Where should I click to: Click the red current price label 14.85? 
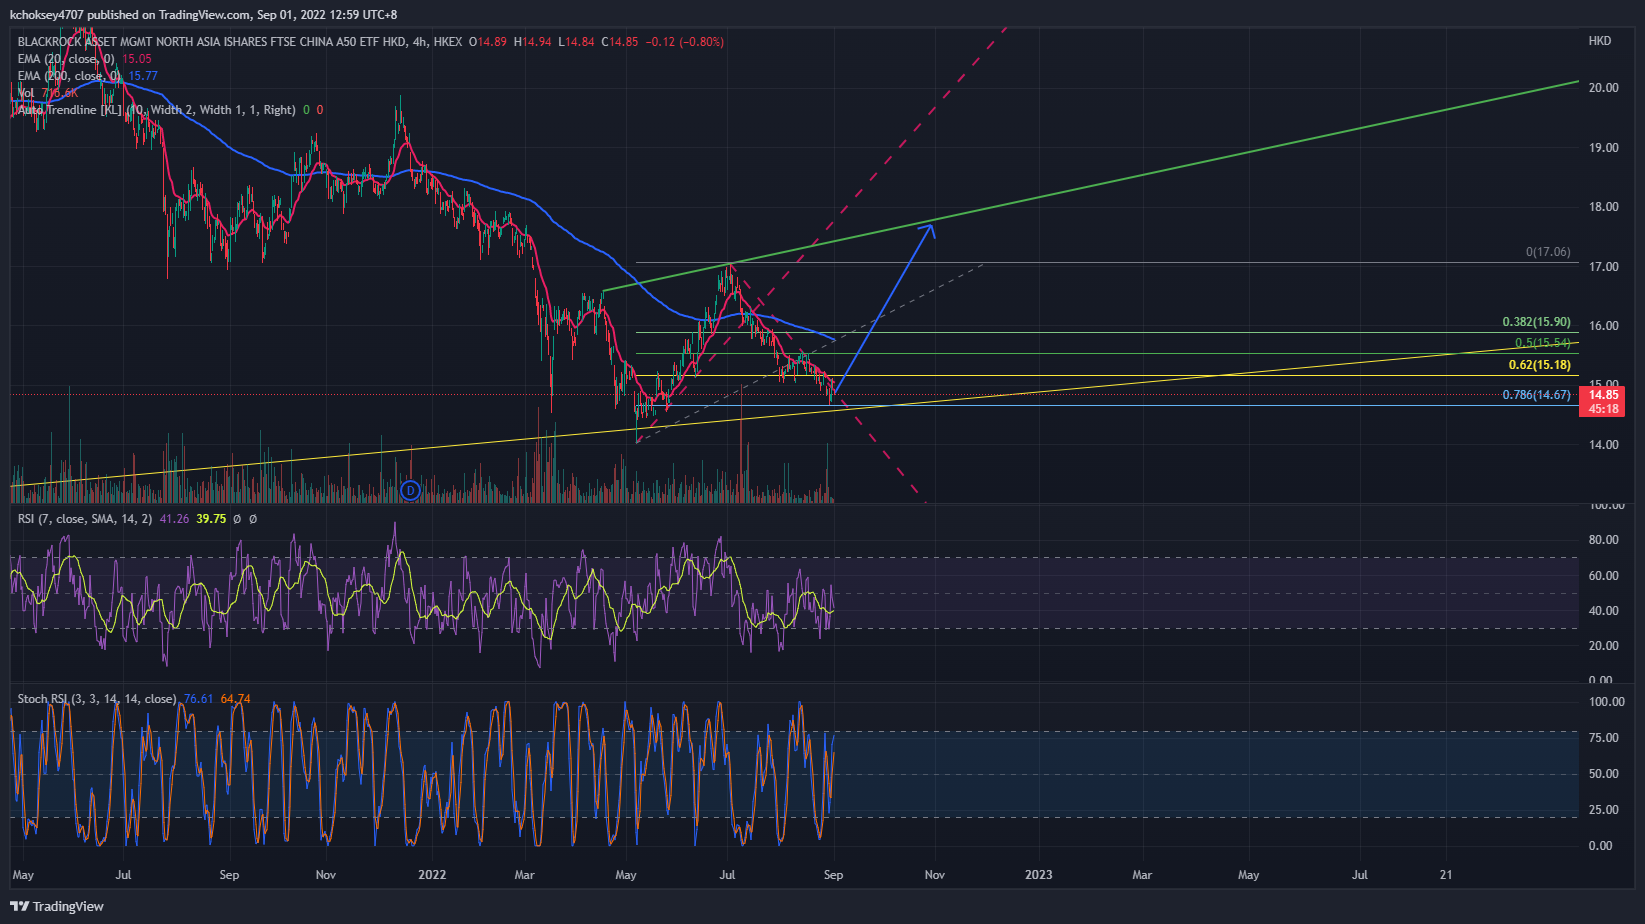pyautogui.click(x=1603, y=395)
